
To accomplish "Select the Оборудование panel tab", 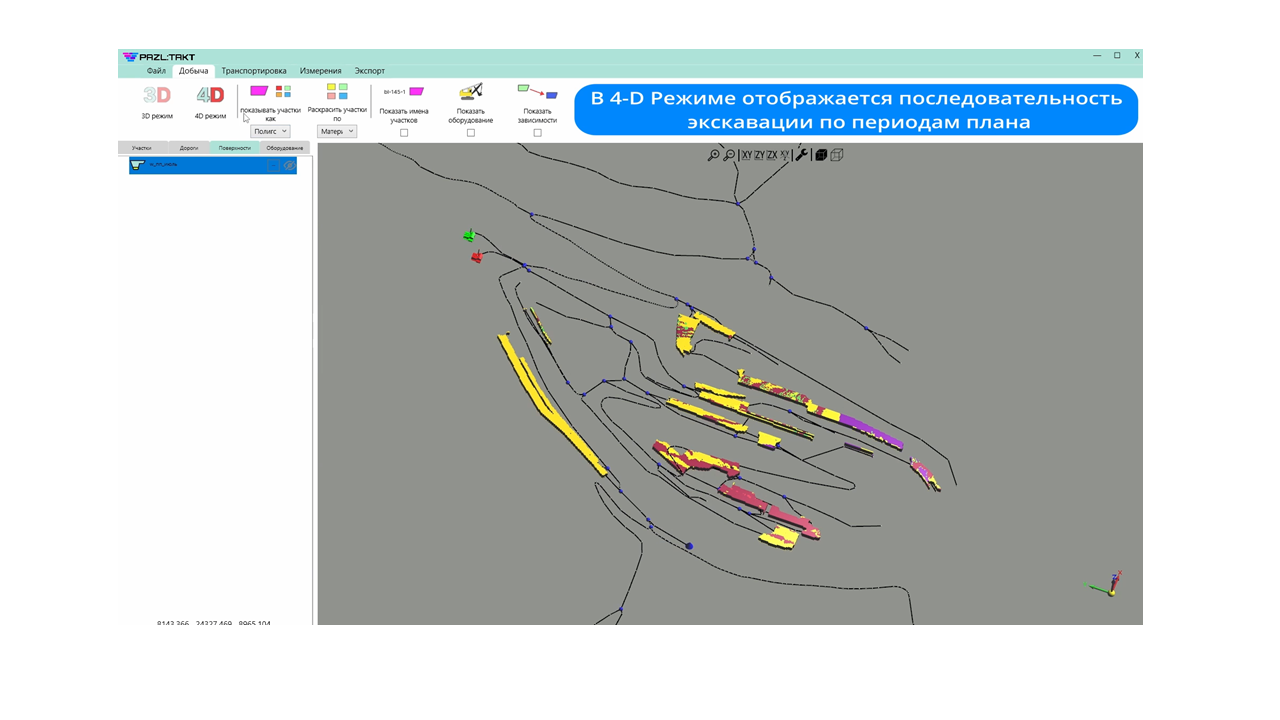I will click(x=285, y=148).
